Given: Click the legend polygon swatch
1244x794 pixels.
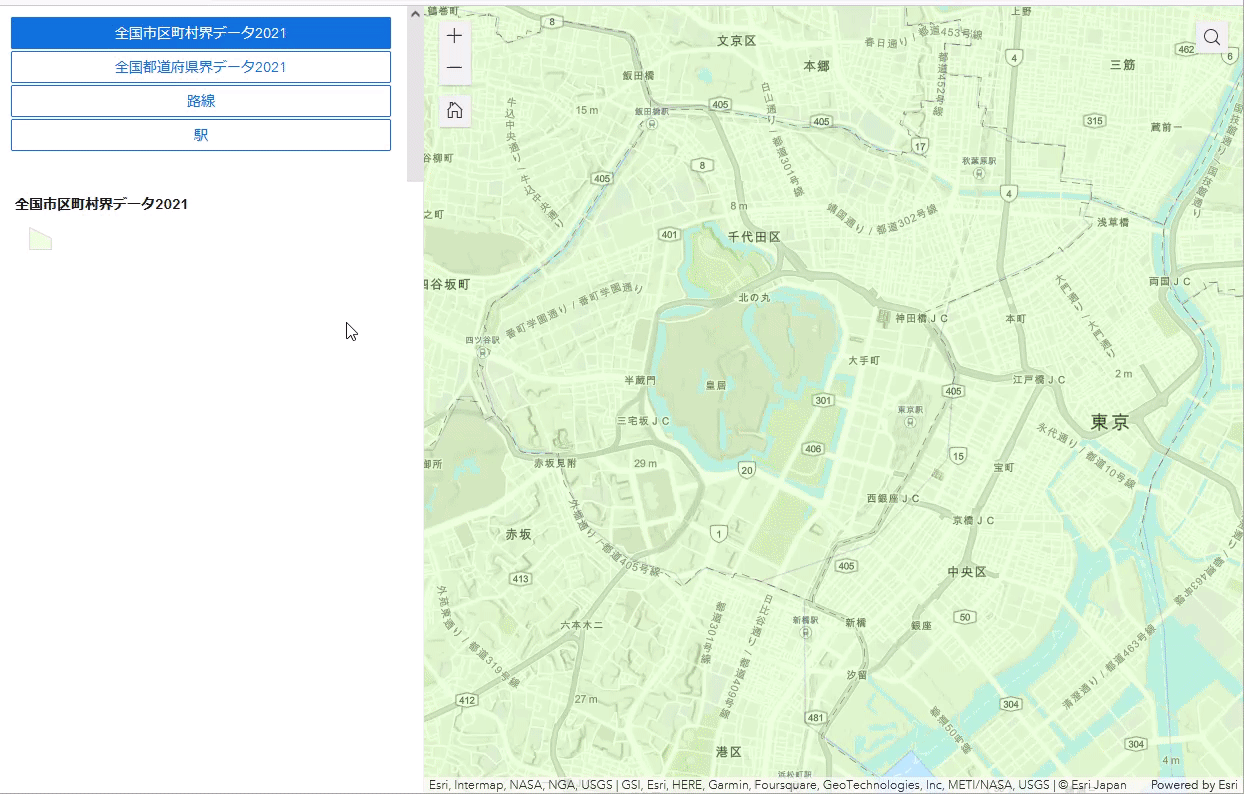Looking at the screenshot, I should pyautogui.click(x=40, y=239).
